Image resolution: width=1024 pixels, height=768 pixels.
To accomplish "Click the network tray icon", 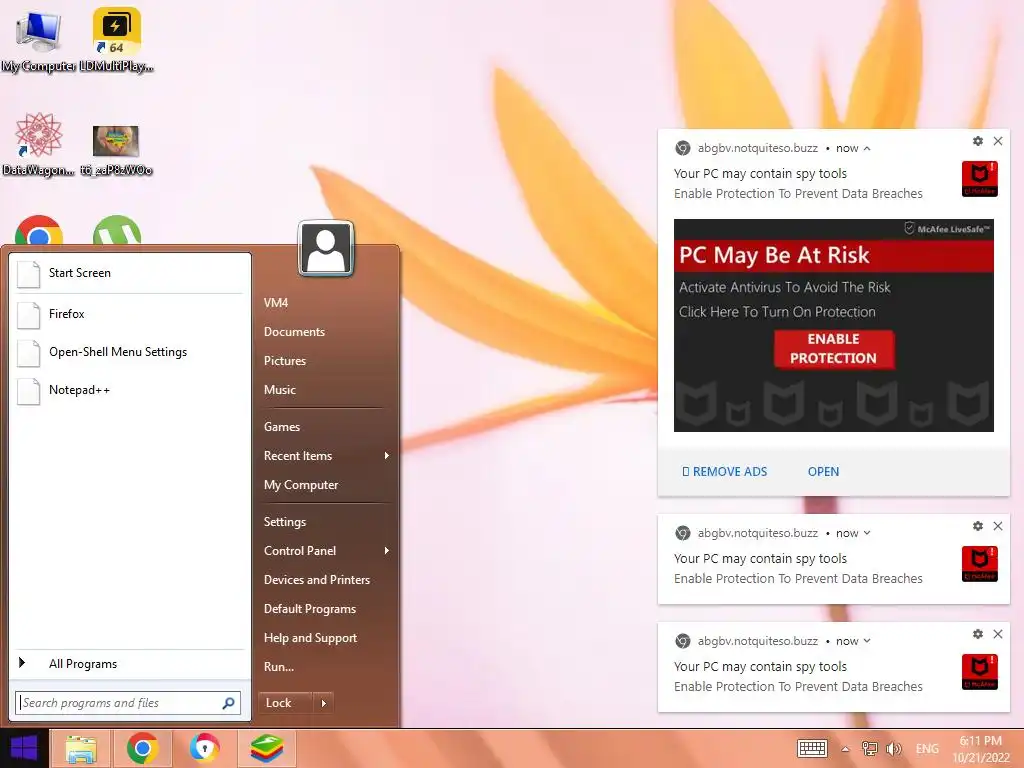I will pos(869,748).
